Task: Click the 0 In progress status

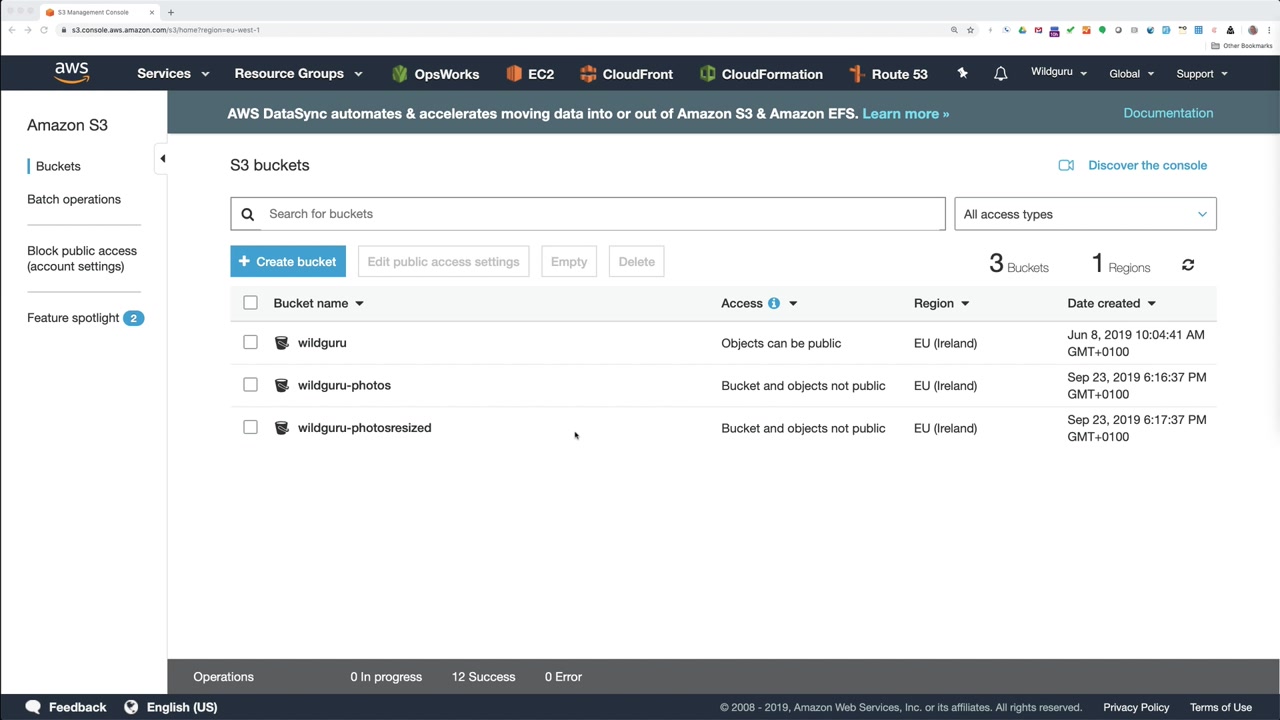Action: tap(386, 677)
